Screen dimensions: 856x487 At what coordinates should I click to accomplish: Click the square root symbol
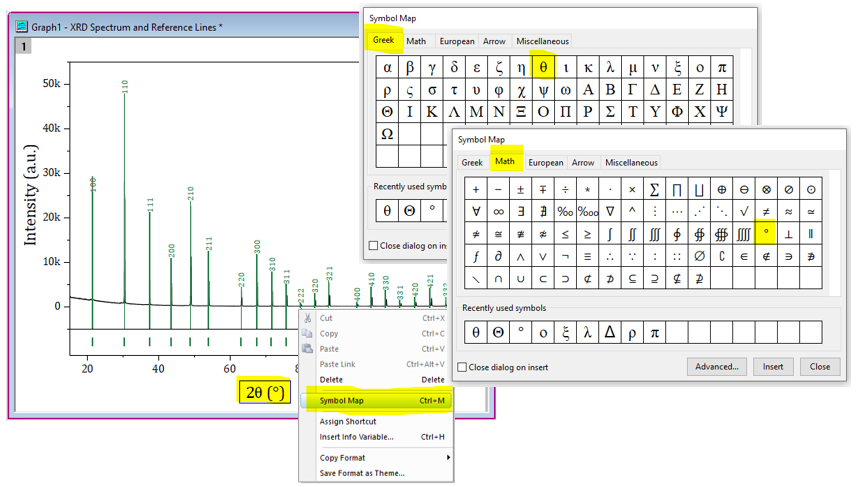[x=744, y=212]
